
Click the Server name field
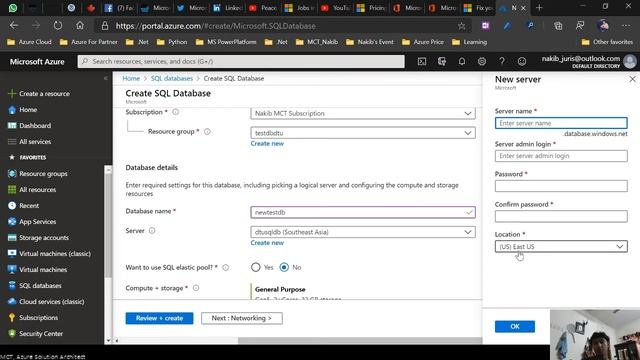tap(561, 123)
